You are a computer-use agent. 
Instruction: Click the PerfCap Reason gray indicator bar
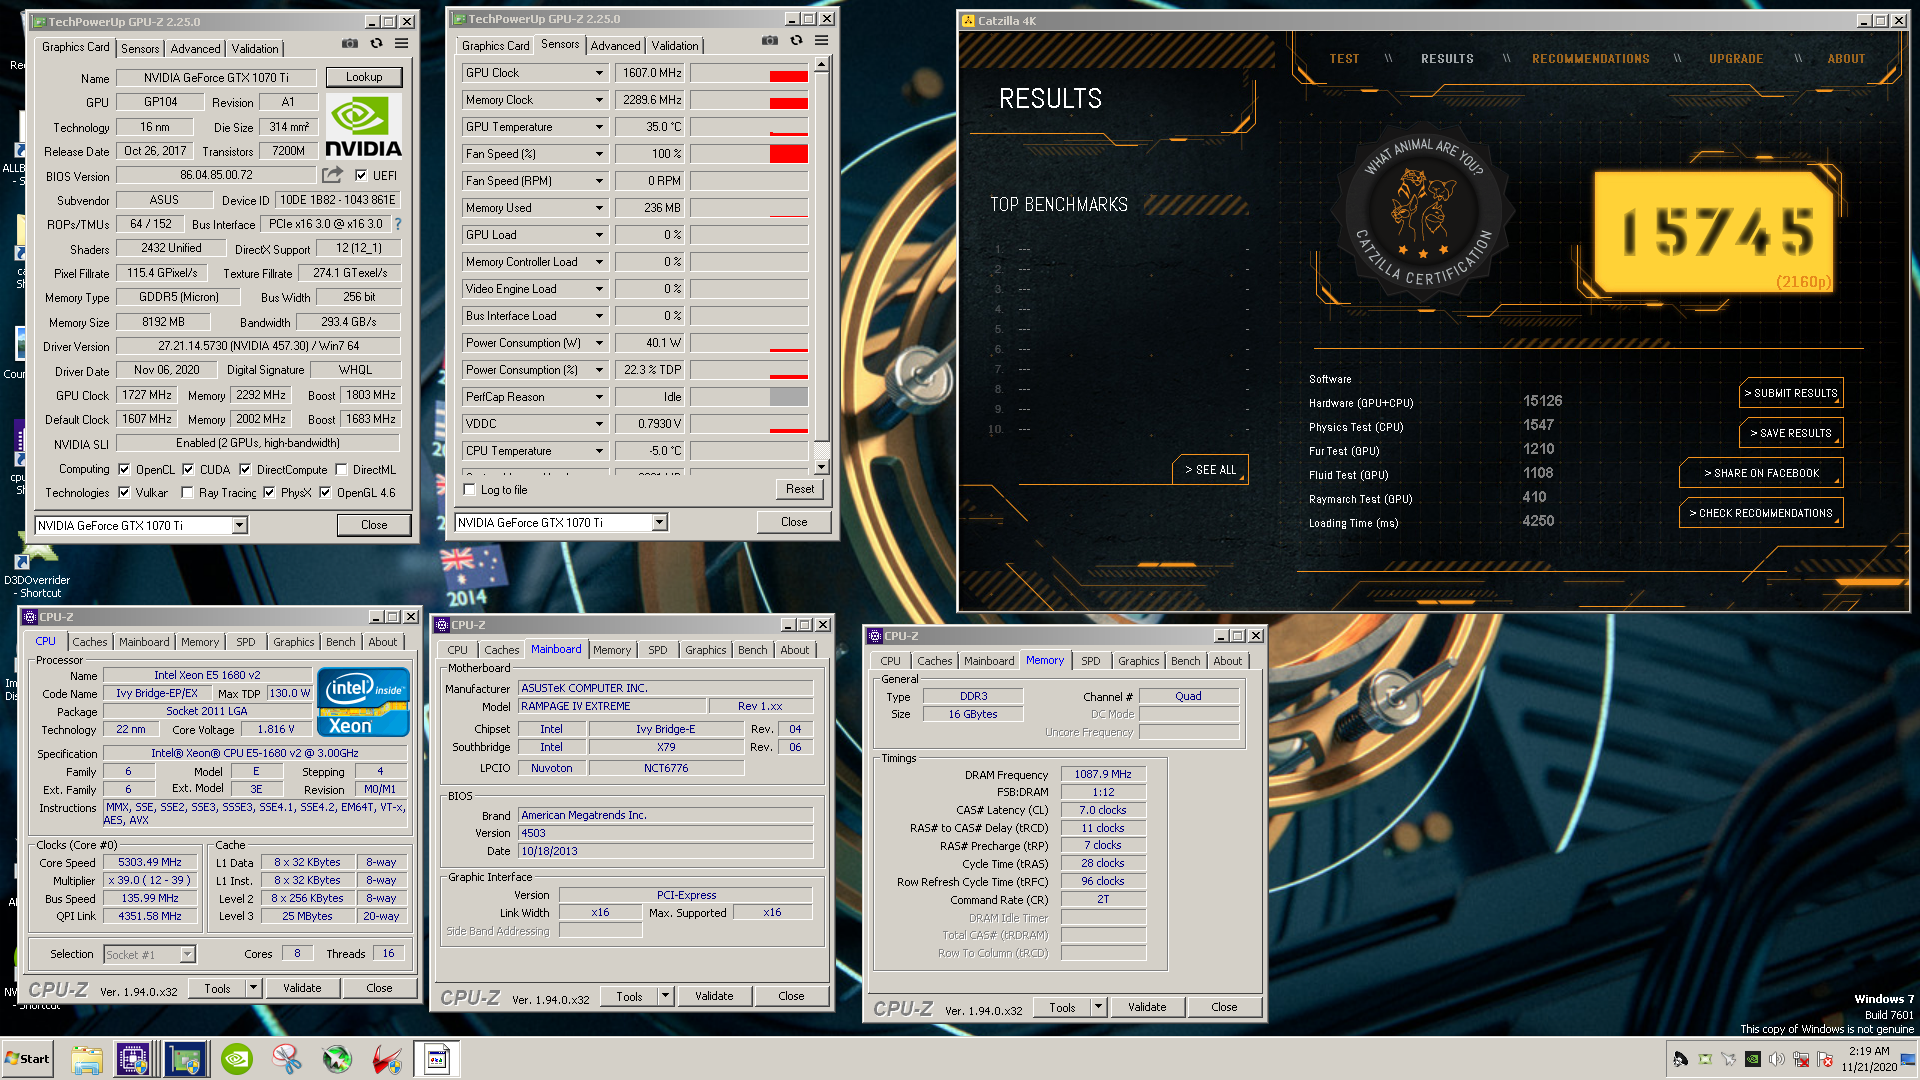tap(788, 397)
